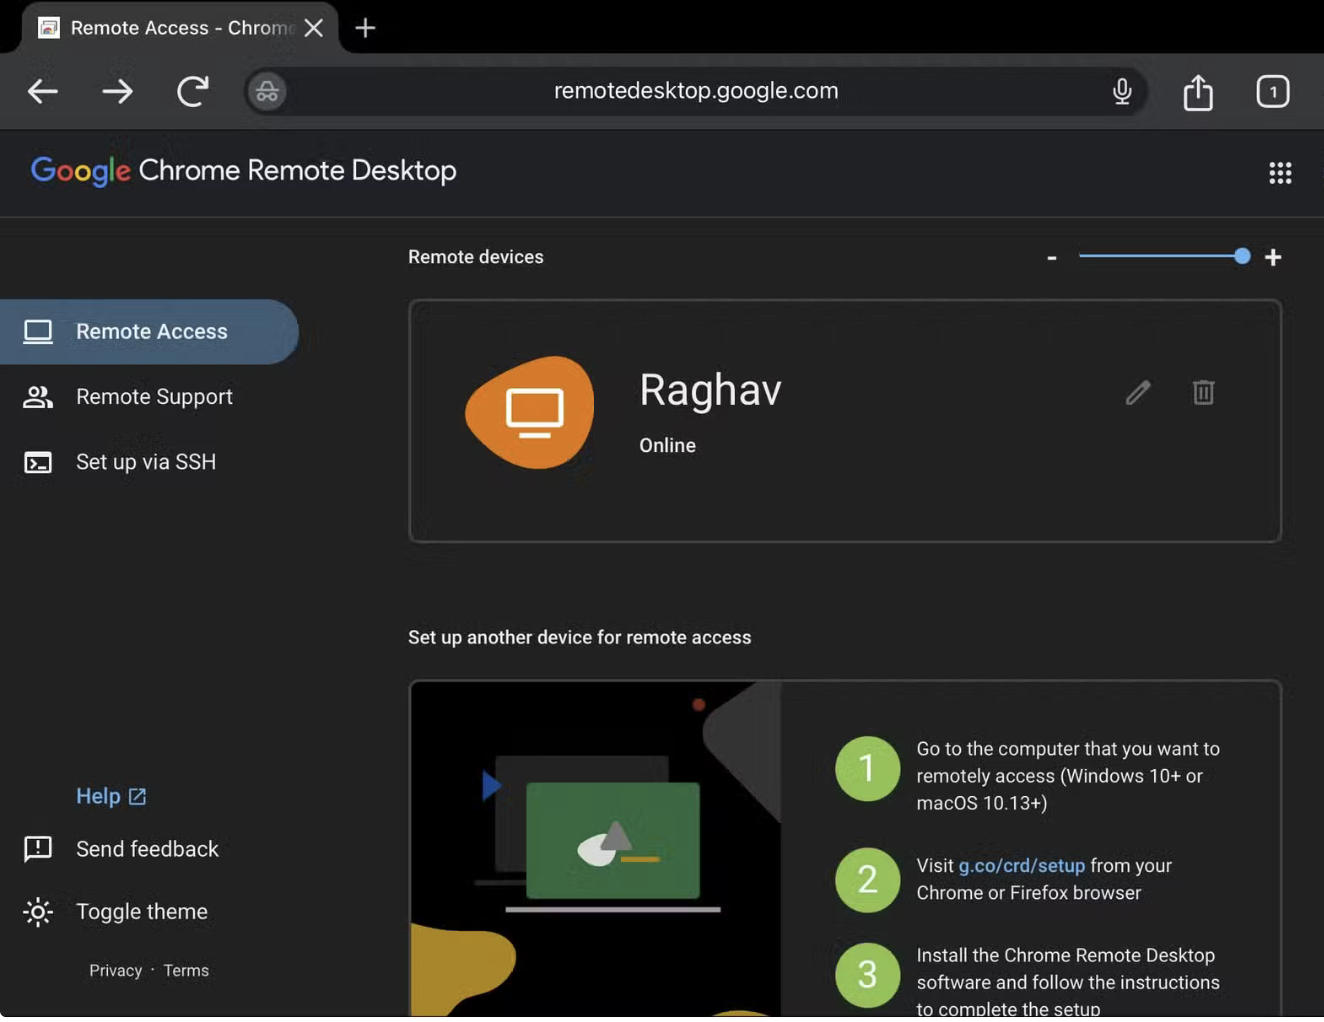
Task: Click the Remote Support people icon
Action: click(x=38, y=397)
